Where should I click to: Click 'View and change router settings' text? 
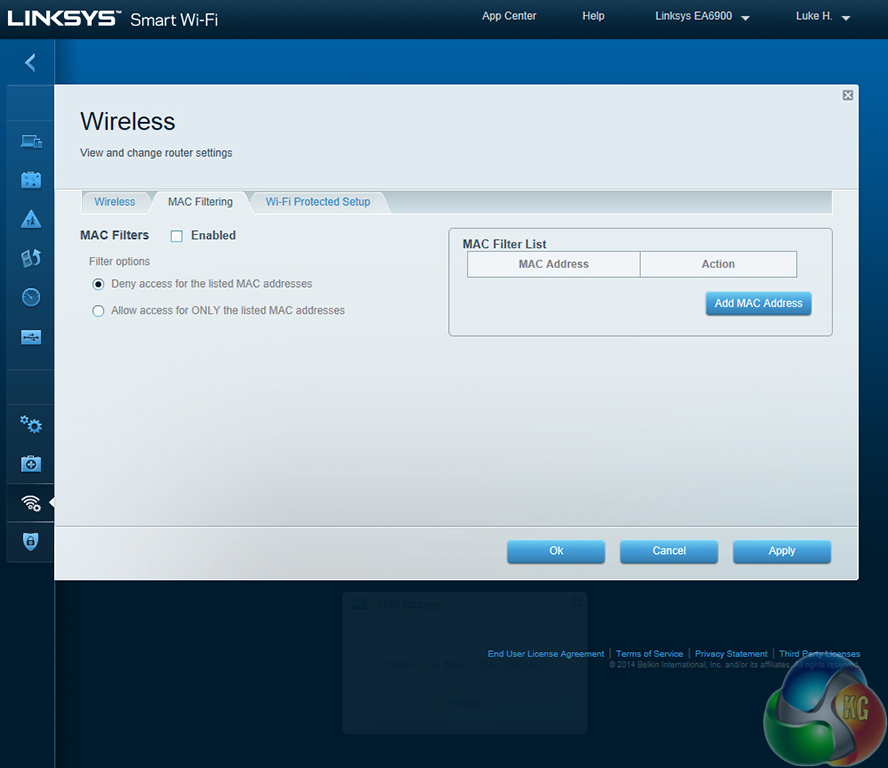156,153
